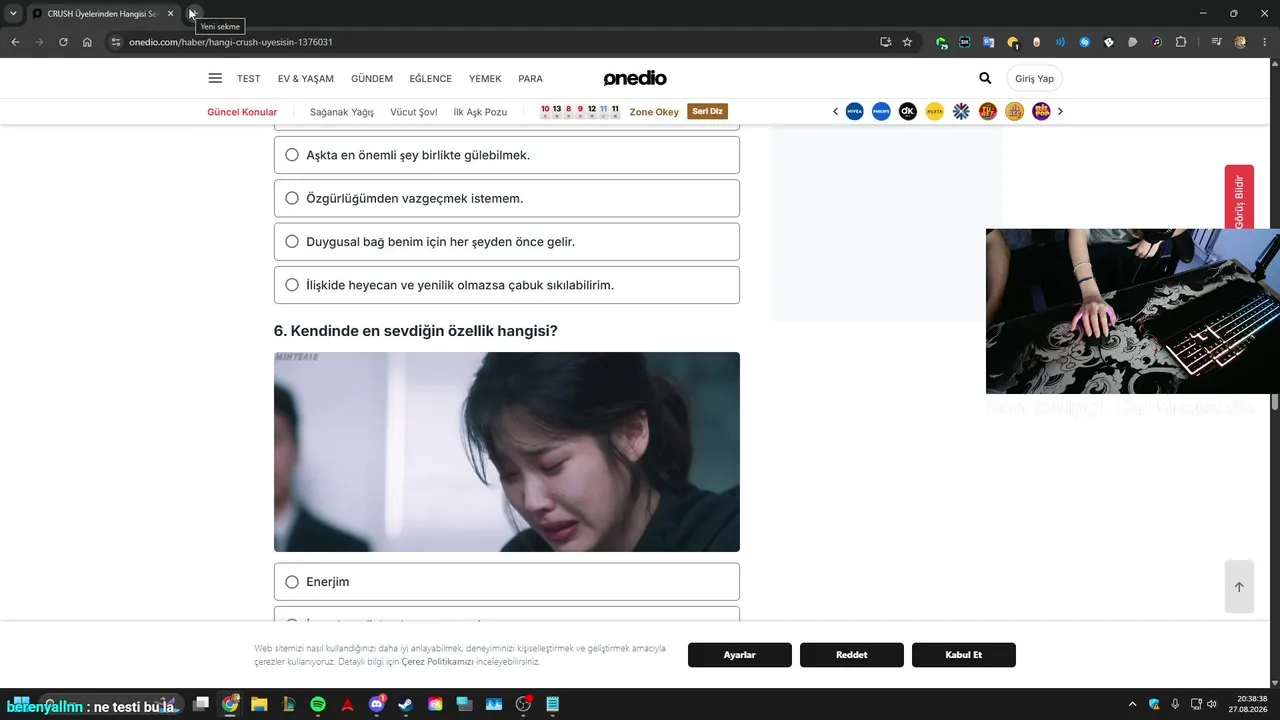
Task: Open the Chrome home page button
Action: coord(87,42)
